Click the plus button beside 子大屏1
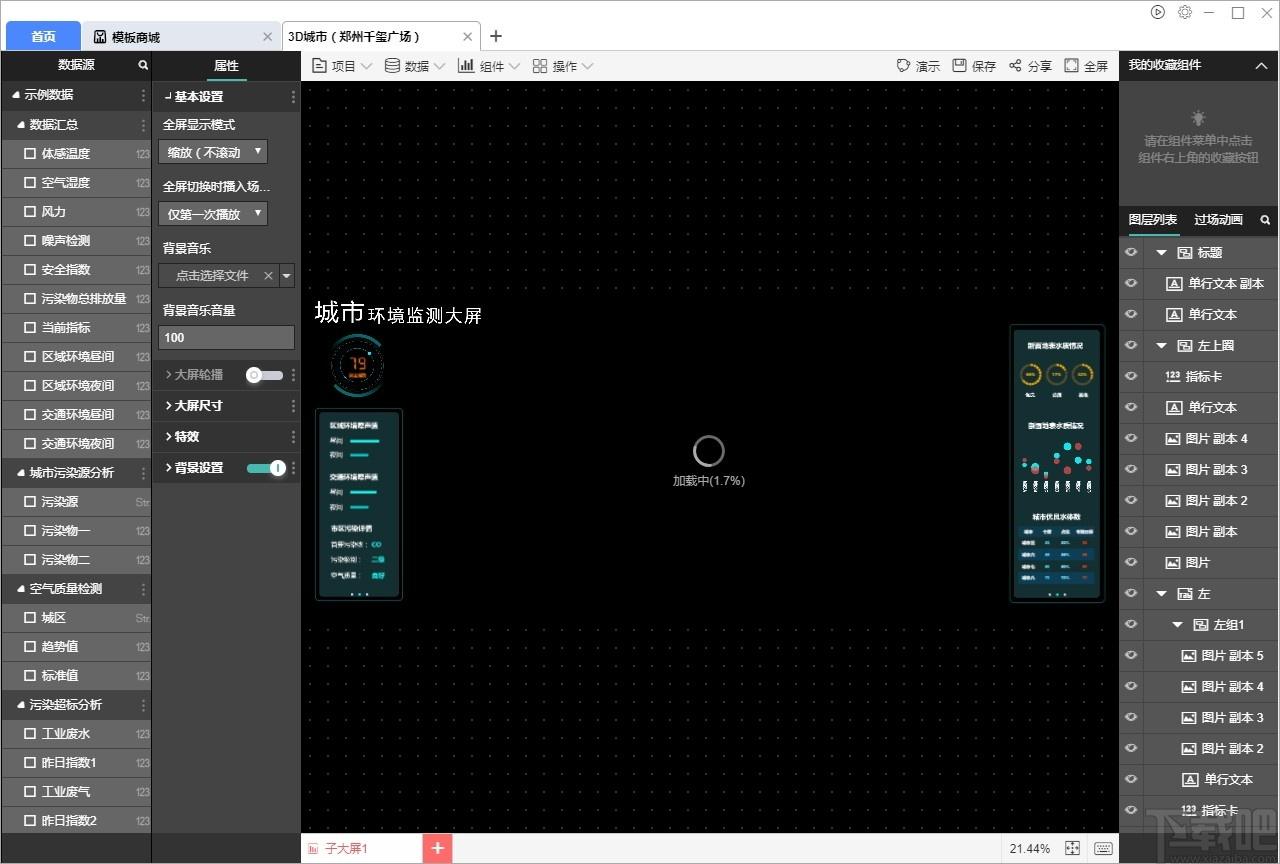The height and width of the screenshot is (864, 1280). 437,848
